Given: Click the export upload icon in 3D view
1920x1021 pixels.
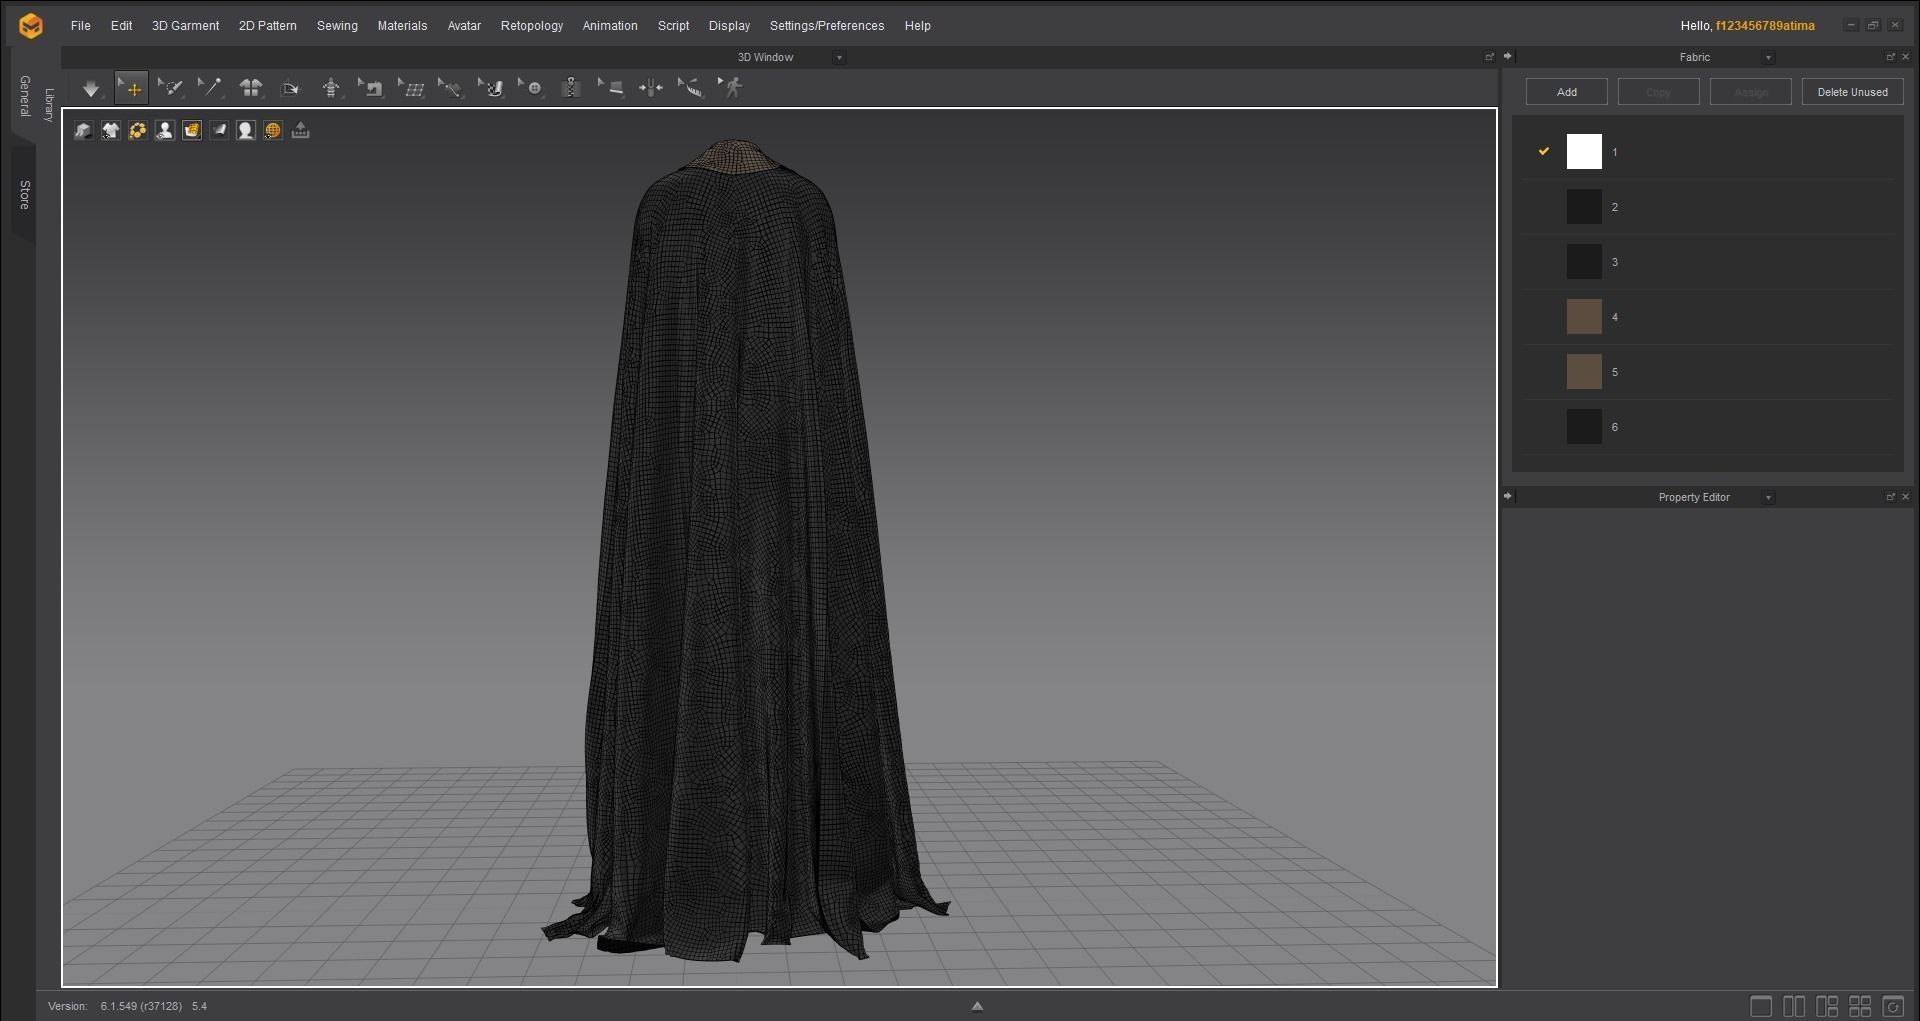Looking at the screenshot, I should tap(300, 130).
